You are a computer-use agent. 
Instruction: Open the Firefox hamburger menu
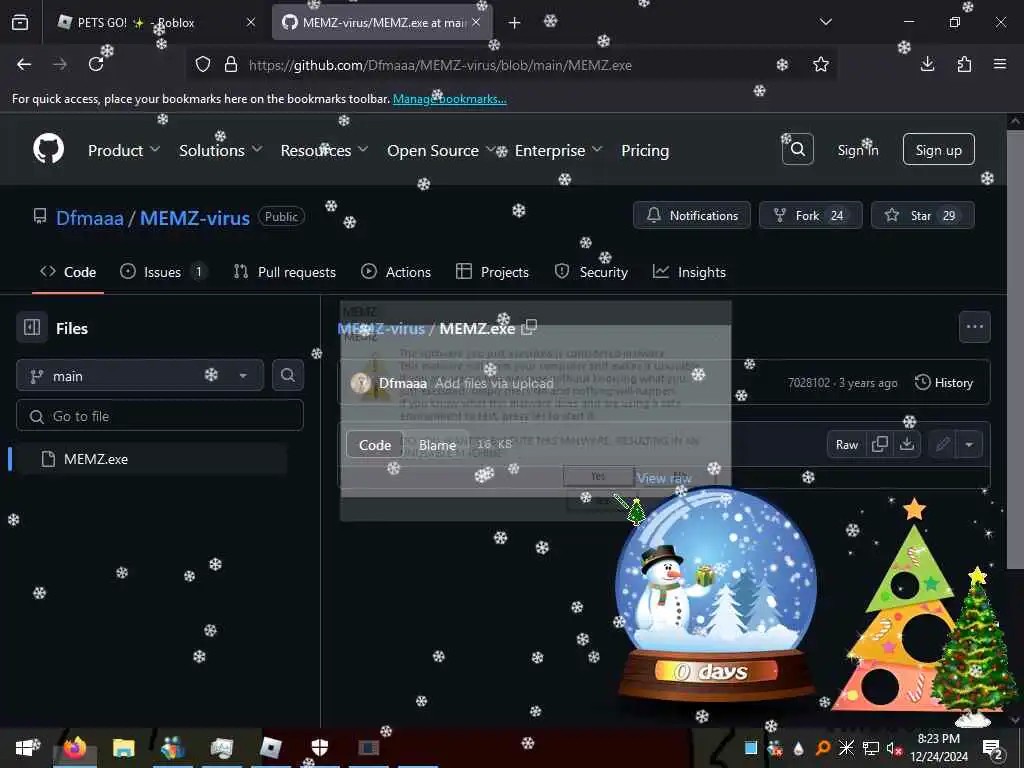tap(1000, 64)
